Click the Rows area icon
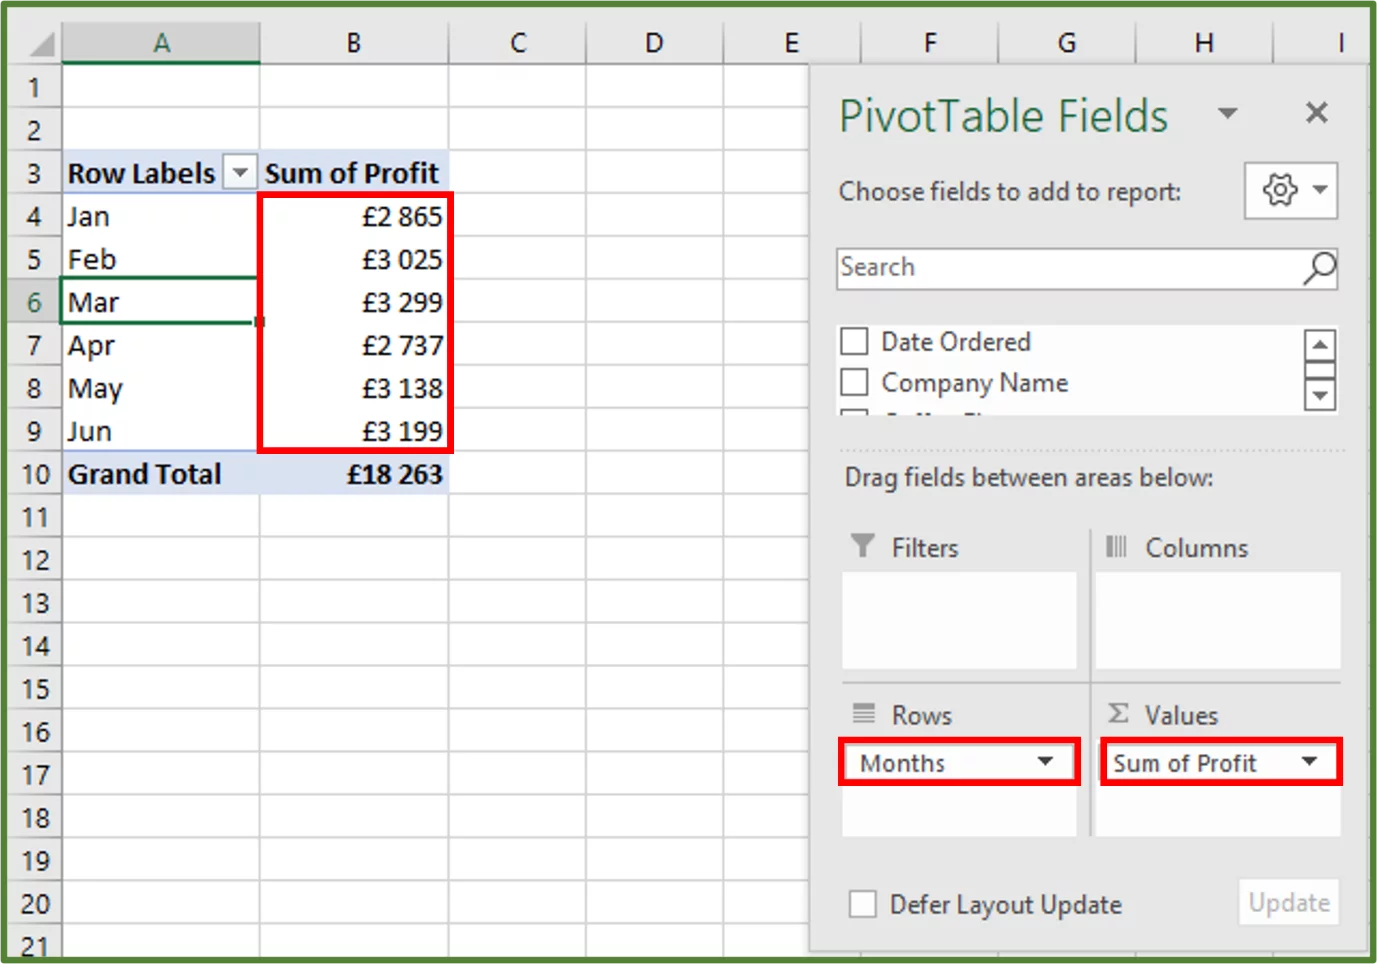The width and height of the screenshot is (1377, 964). (860, 714)
